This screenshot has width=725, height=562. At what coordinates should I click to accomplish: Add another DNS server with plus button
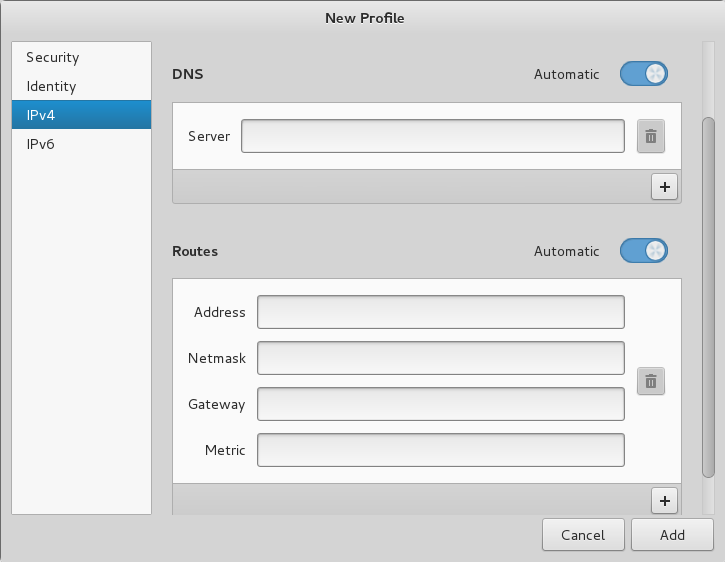point(664,186)
